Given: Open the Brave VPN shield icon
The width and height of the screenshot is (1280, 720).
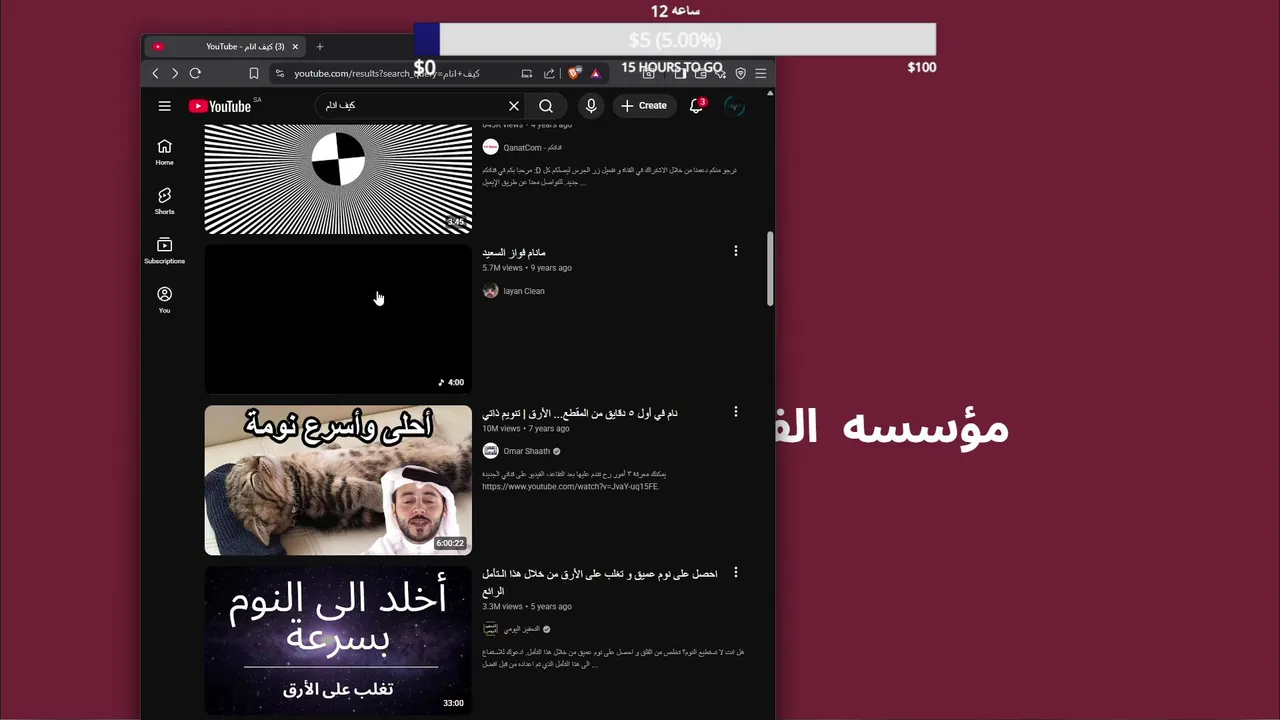Looking at the screenshot, I should (x=740, y=73).
